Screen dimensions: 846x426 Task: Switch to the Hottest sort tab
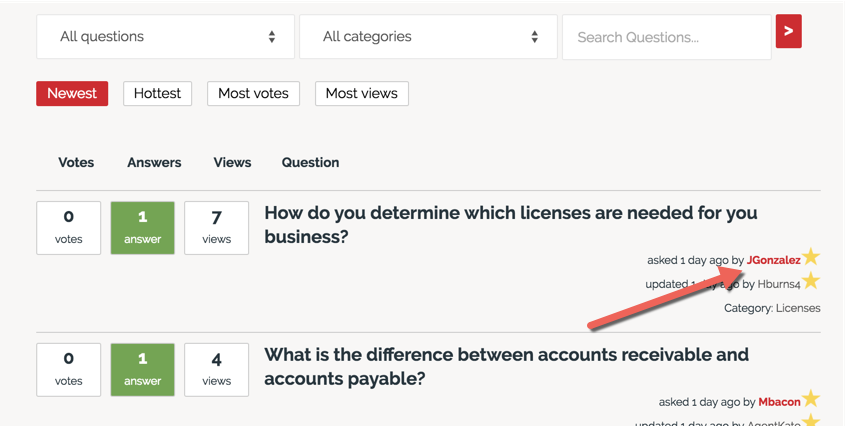pos(158,93)
